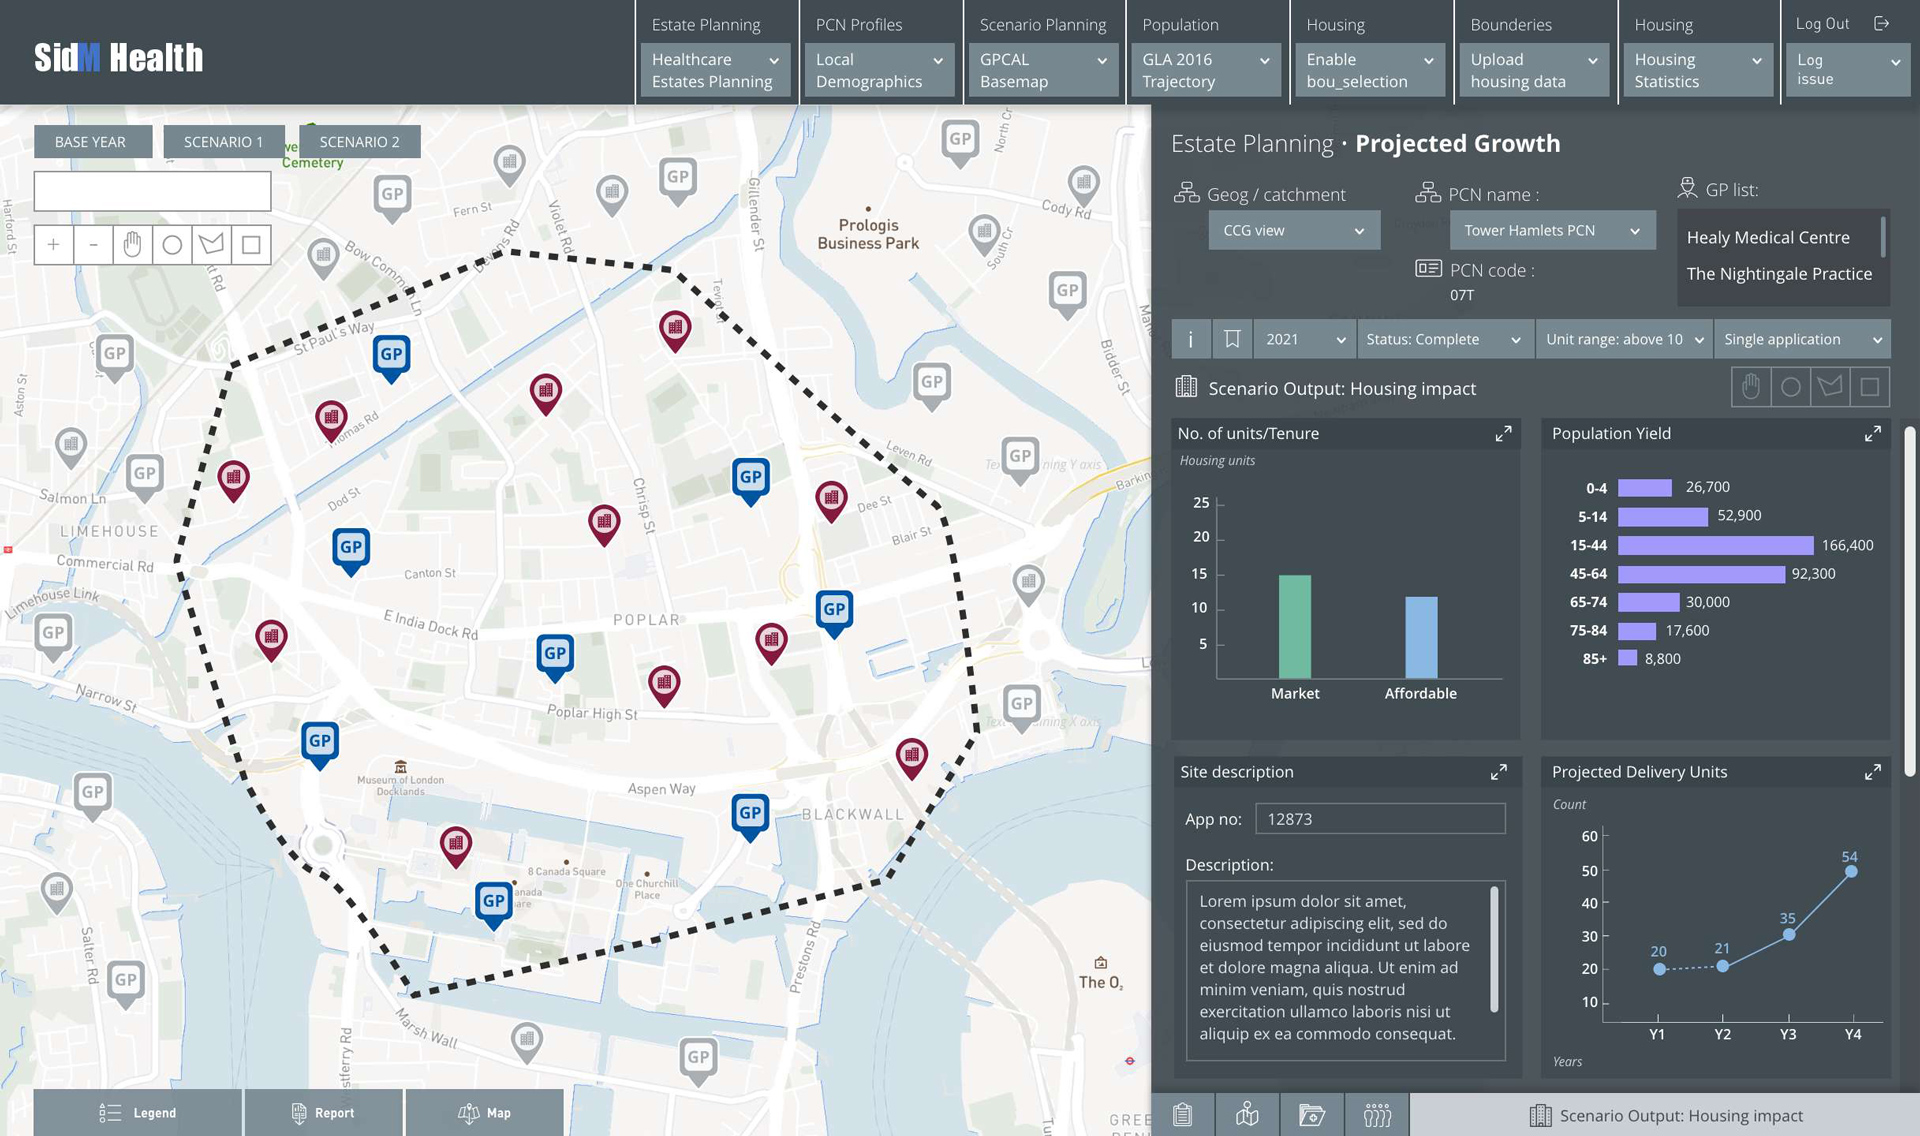Select the map pan hand tool
This screenshot has width=1920, height=1136.
tap(132, 244)
